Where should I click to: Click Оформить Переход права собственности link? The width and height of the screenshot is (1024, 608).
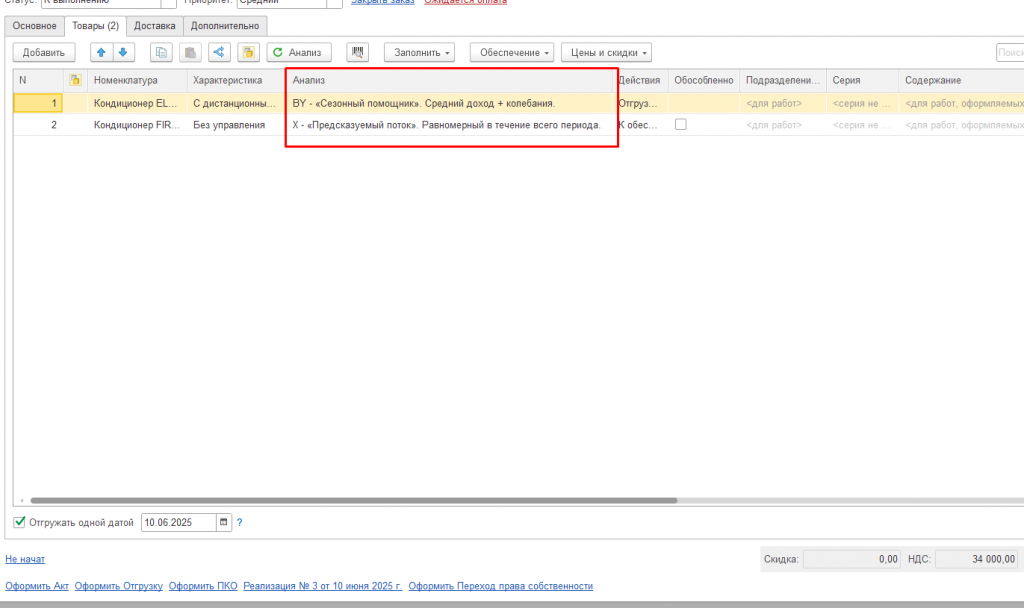click(501, 586)
